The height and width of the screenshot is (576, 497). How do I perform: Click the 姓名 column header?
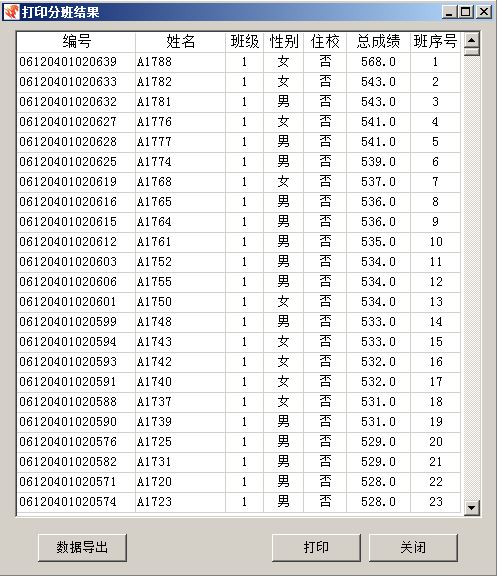(x=180, y=42)
